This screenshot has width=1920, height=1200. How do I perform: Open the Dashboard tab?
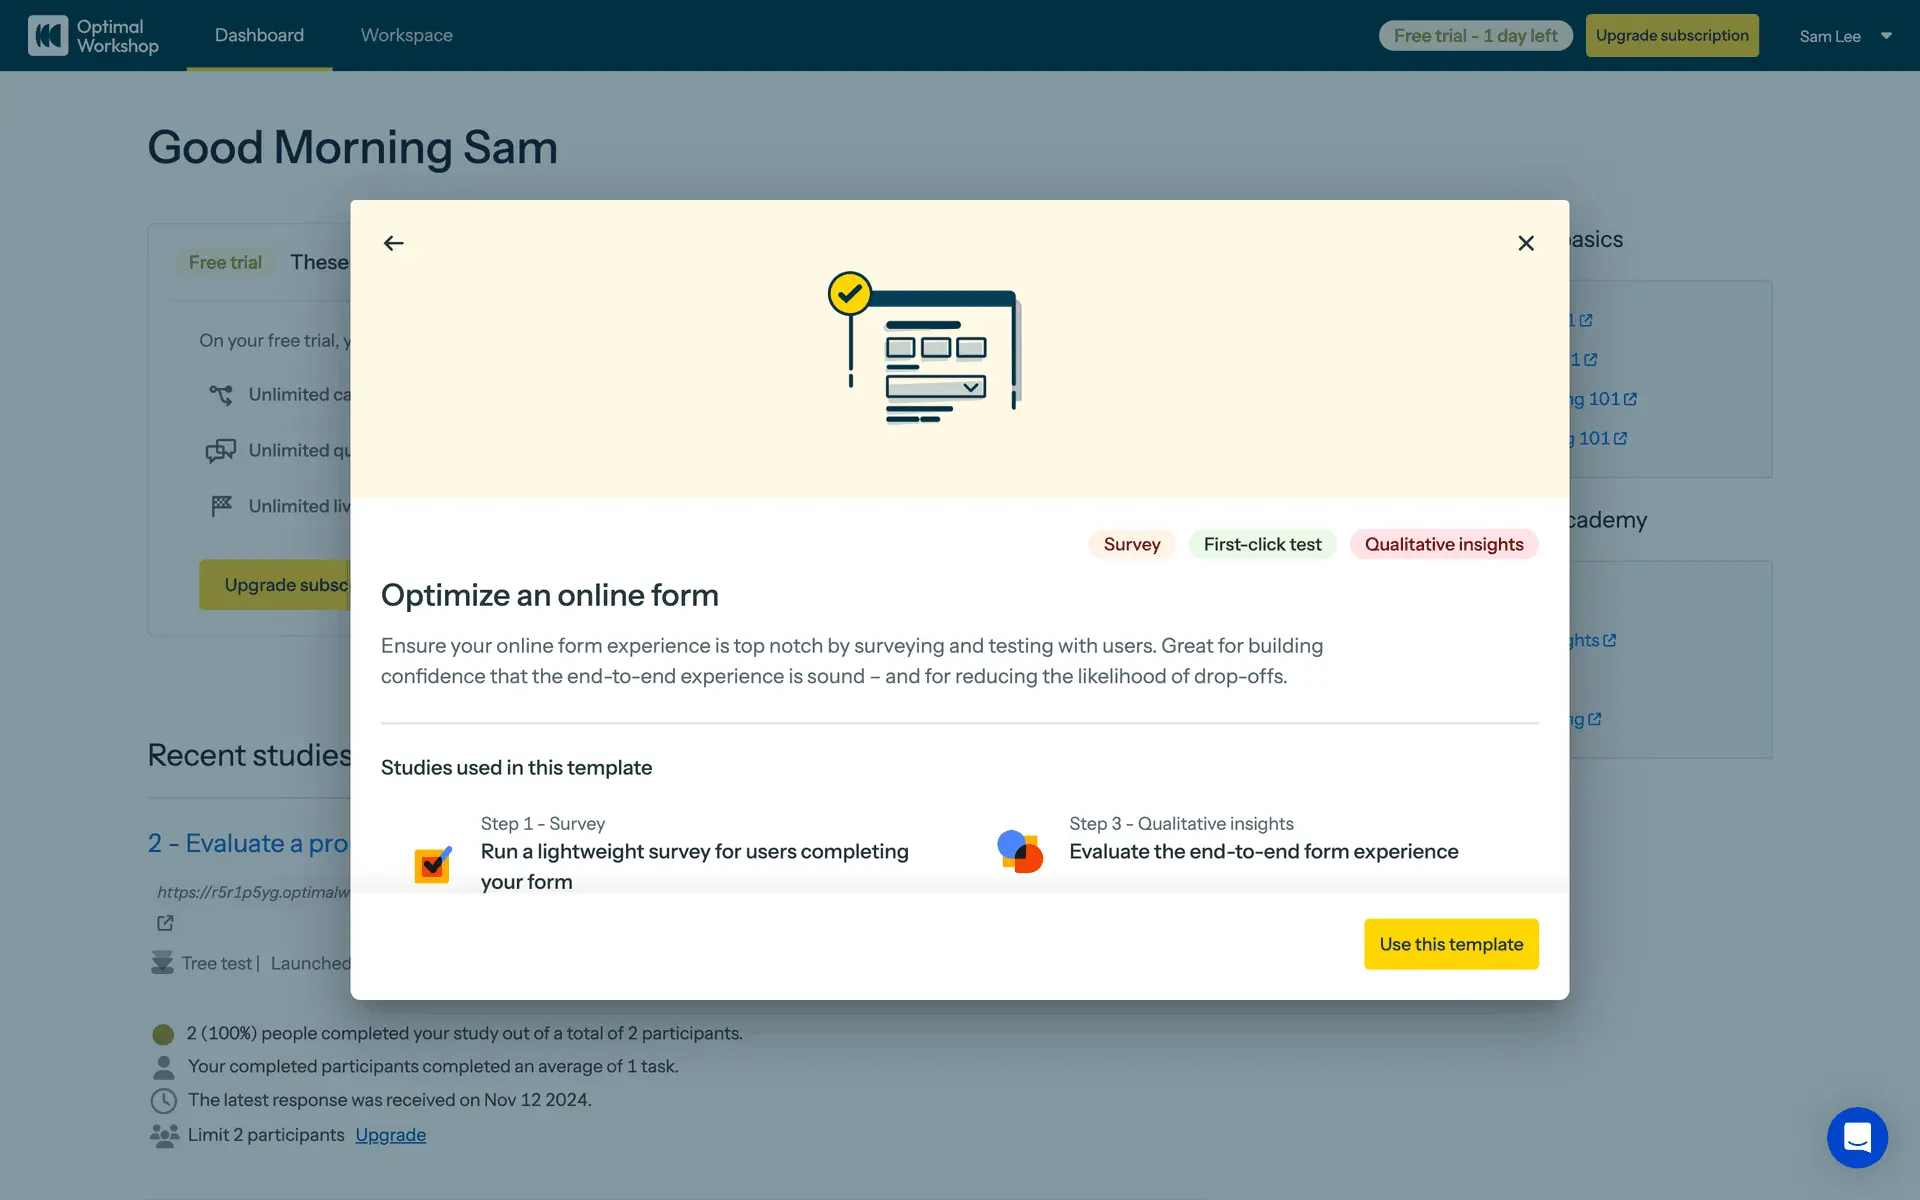pyautogui.click(x=259, y=36)
